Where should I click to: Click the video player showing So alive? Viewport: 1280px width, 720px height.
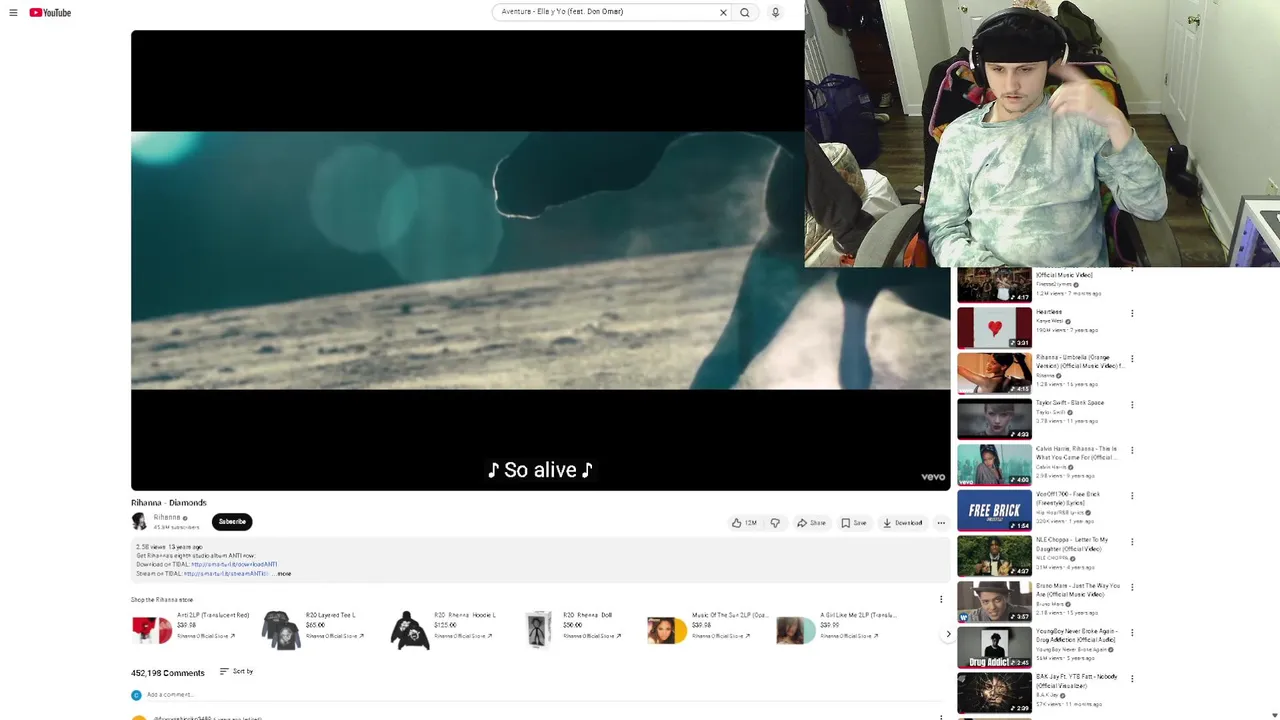tap(540, 260)
